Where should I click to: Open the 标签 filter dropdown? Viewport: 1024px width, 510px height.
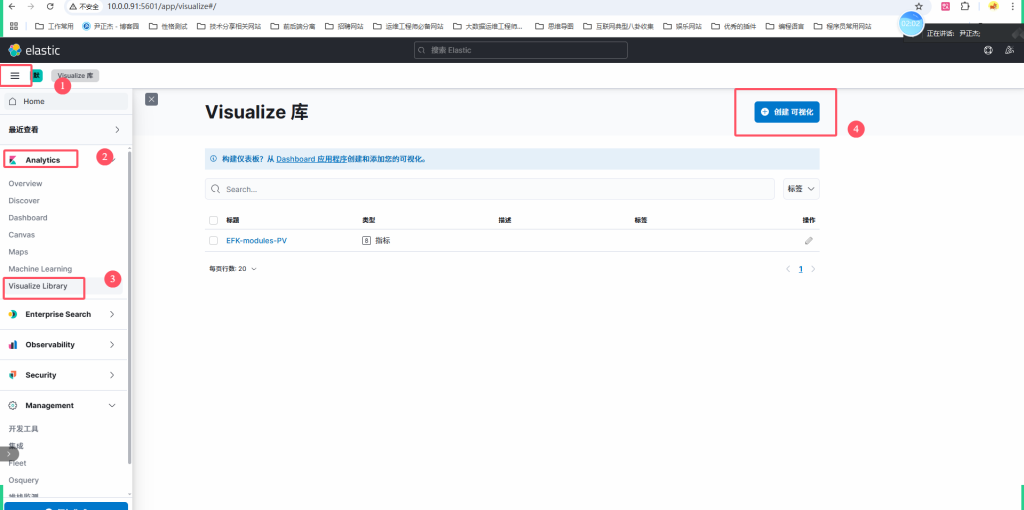801,188
